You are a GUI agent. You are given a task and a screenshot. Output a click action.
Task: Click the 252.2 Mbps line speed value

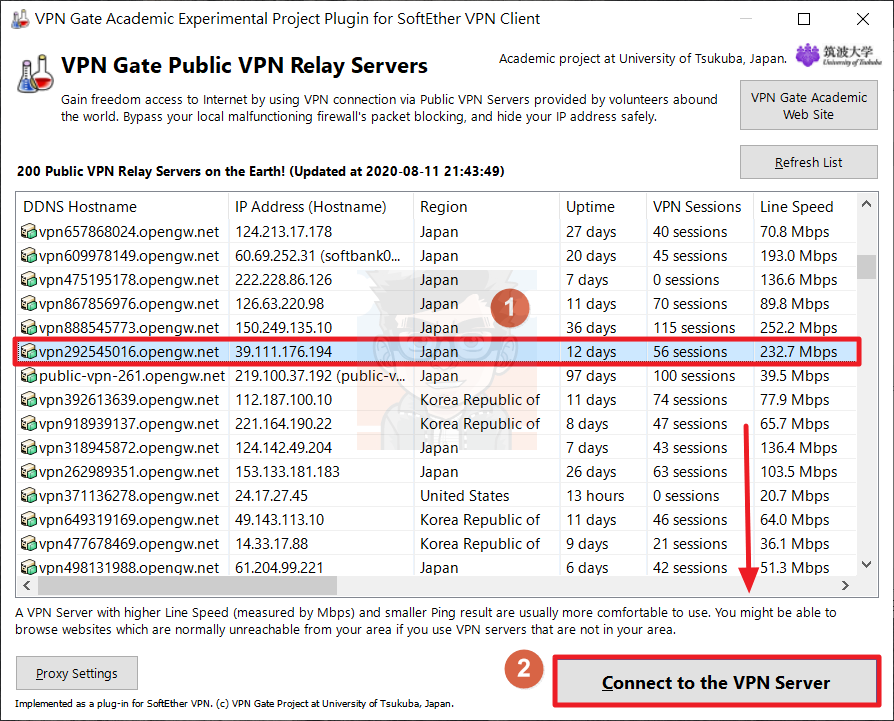point(799,328)
